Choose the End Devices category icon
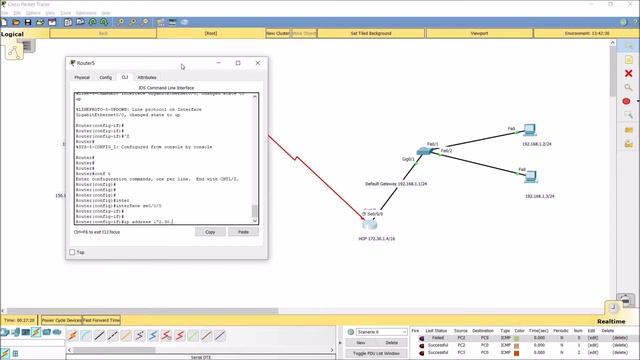Image resolution: width=640 pixels, height=360 pixels. [16, 332]
